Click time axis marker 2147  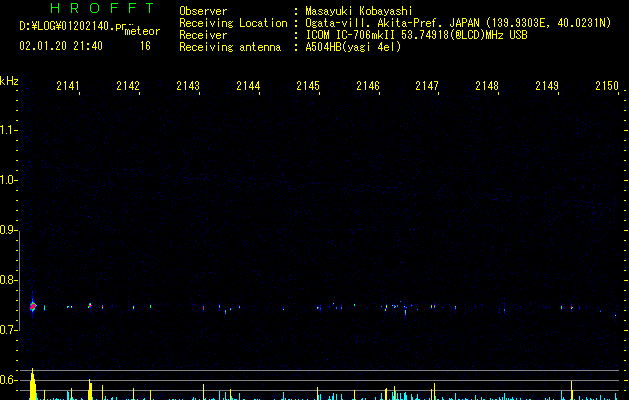(x=427, y=86)
